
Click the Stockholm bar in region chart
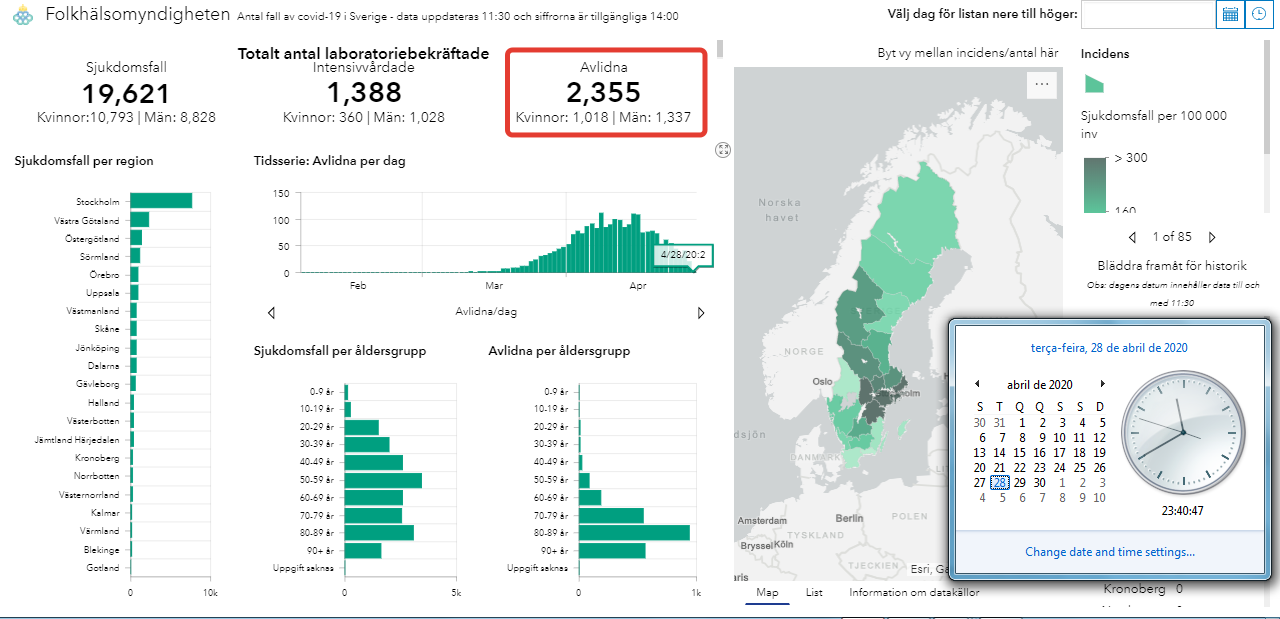[x=161, y=201]
